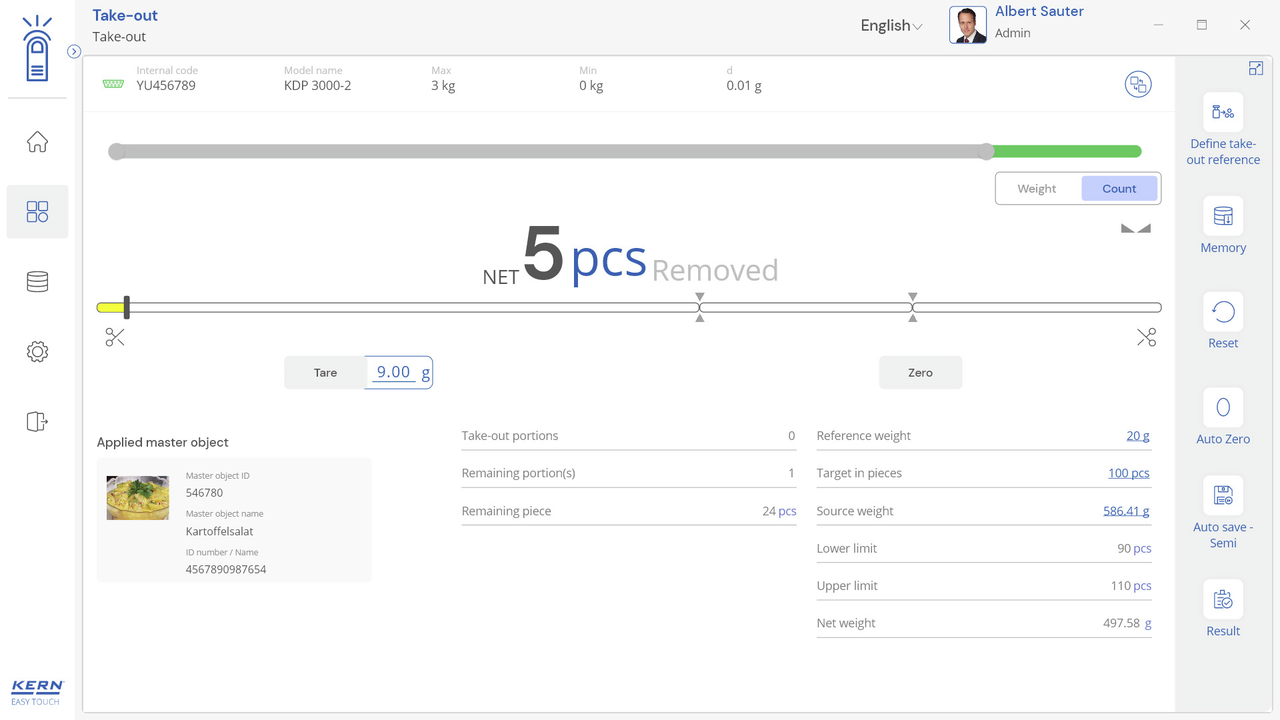Click the Auto Zero icon

tap(1223, 408)
